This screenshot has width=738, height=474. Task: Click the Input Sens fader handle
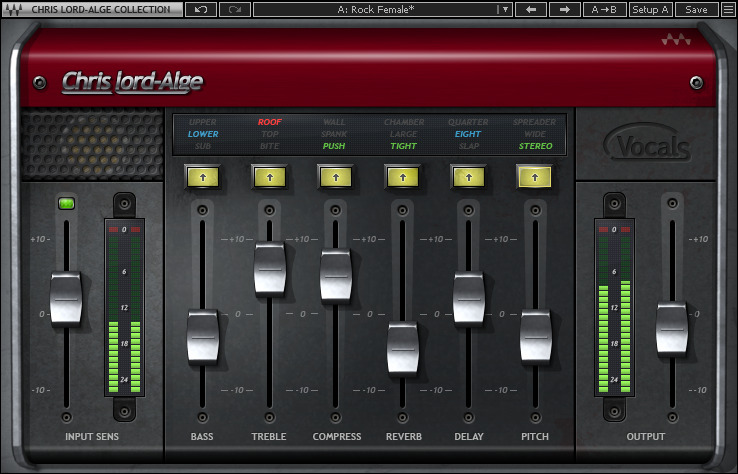(x=66, y=298)
